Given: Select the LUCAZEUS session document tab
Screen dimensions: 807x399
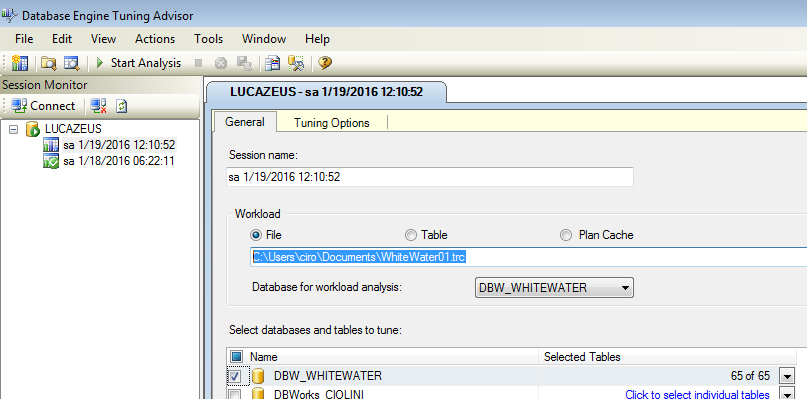Looking at the screenshot, I should (x=326, y=92).
